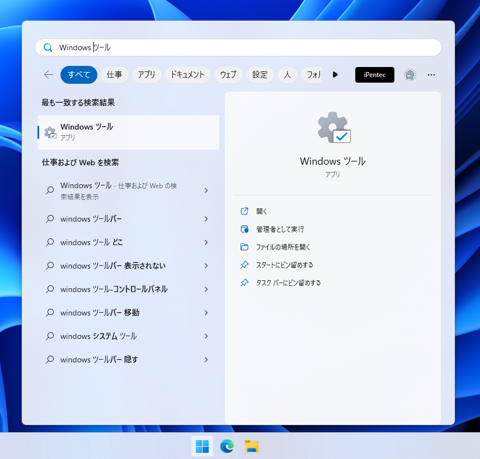Click the open icon next to 開く

244,211
